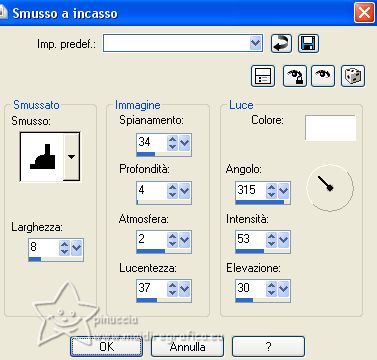Screen dimensions: 377x360
Task: Toggle the auto proof eye-with-lock icon
Action: coord(295,76)
